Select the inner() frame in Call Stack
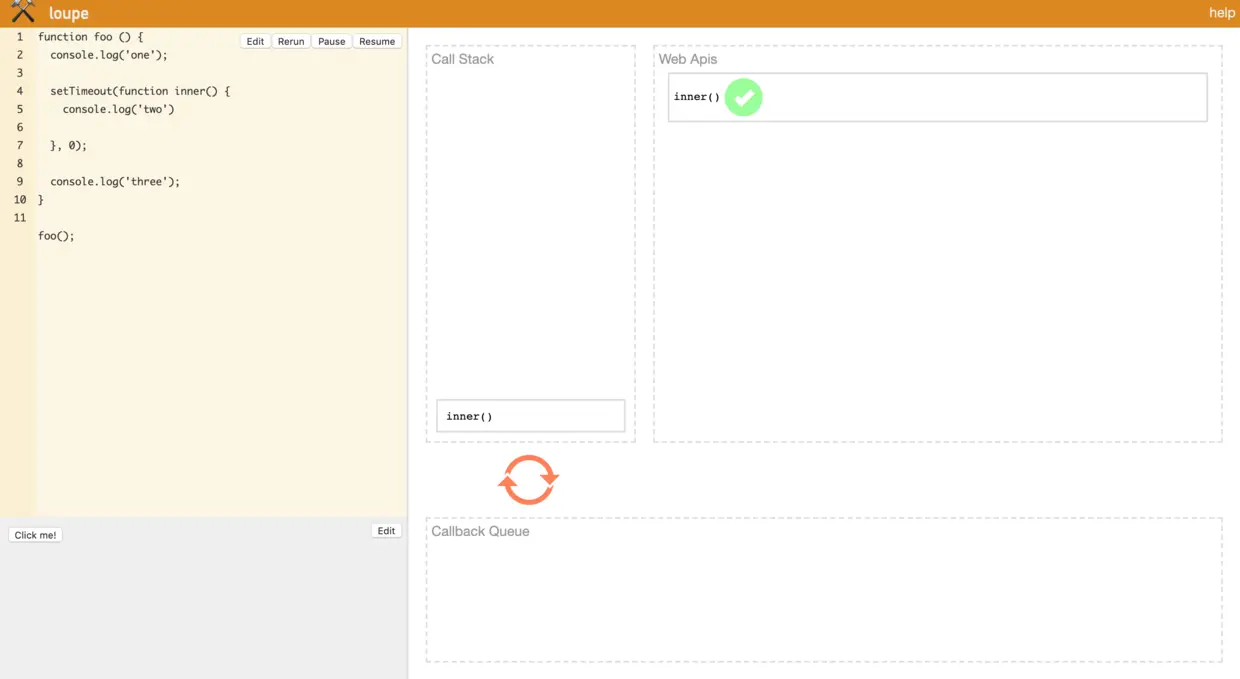The width and height of the screenshot is (1240, 679). 531,416
